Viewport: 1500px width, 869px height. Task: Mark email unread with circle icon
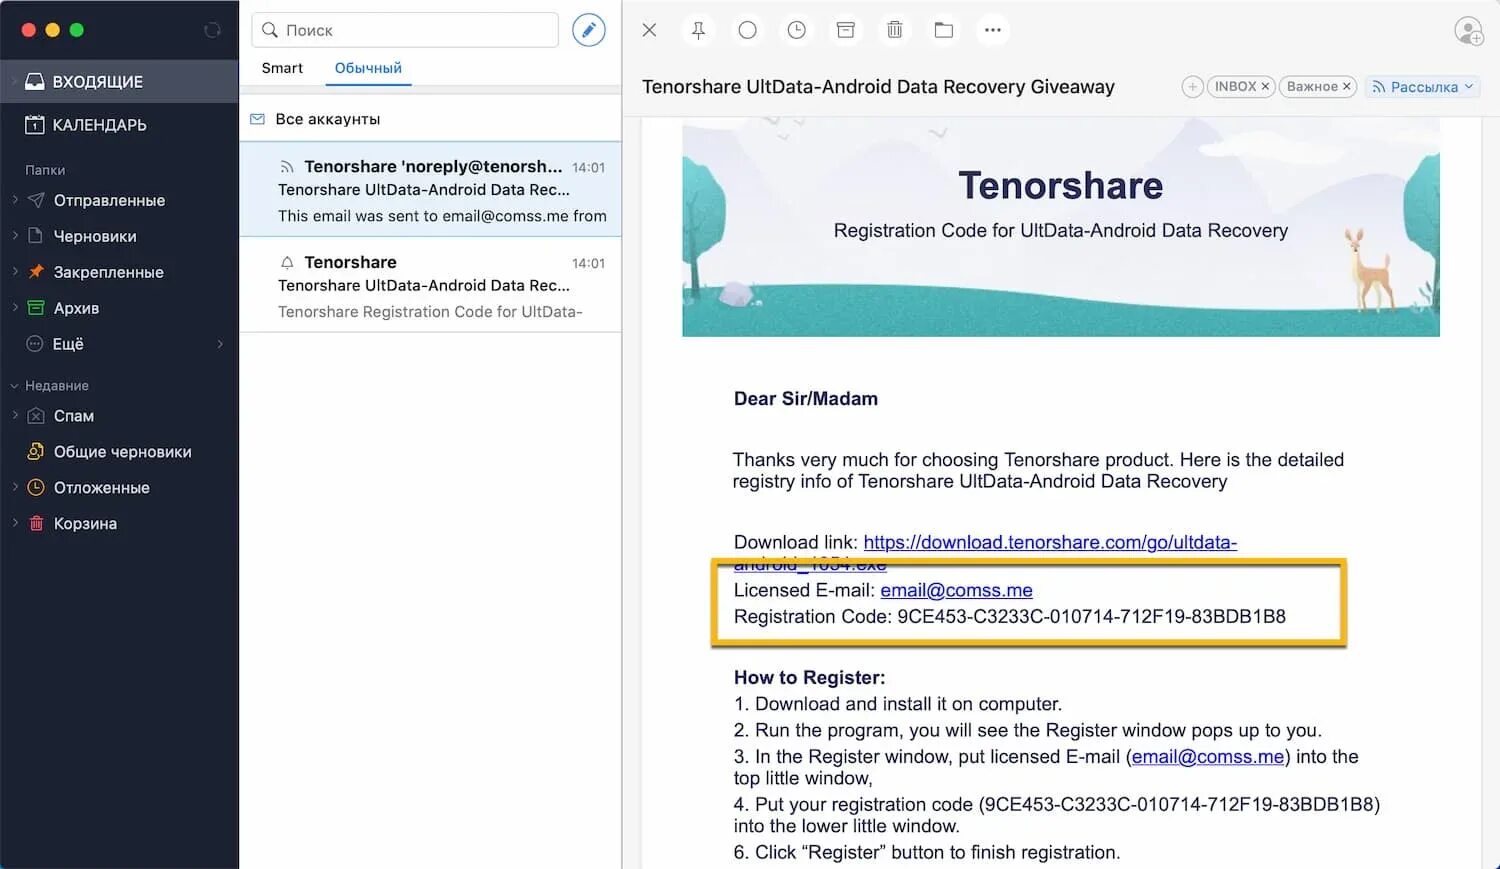point(747,30)
